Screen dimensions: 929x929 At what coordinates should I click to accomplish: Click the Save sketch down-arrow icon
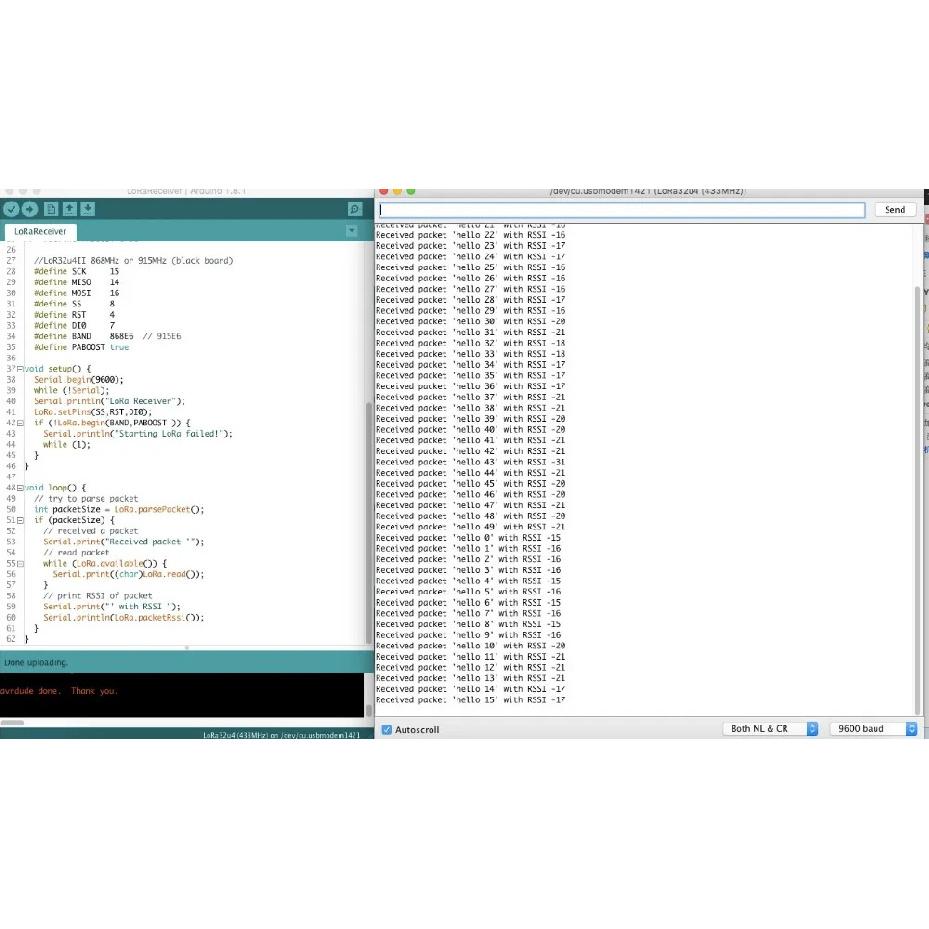(x=88, y=209)
